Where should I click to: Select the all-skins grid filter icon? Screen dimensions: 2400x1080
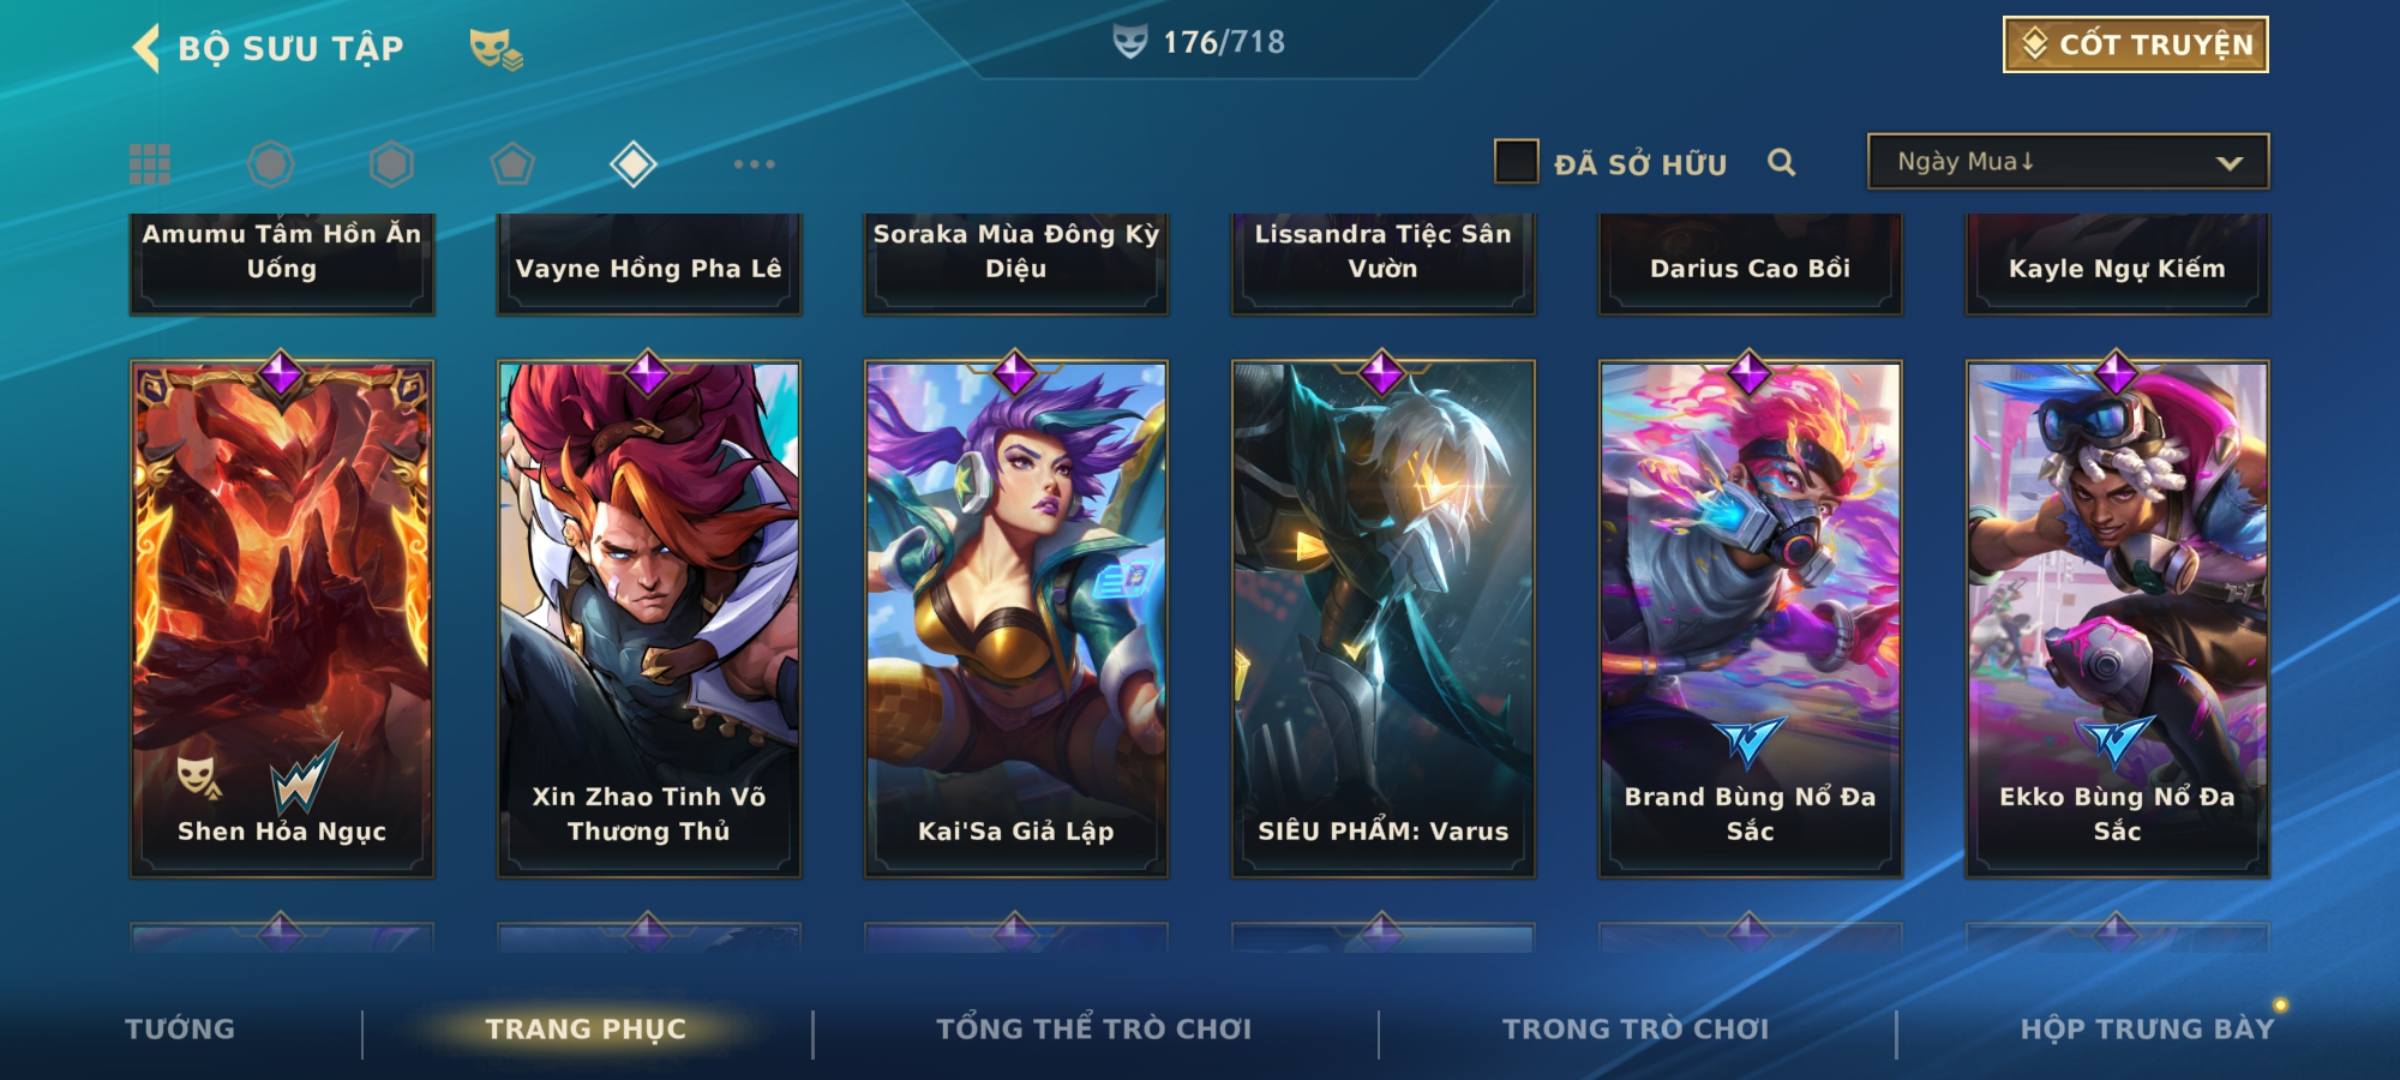click(150, 164)
